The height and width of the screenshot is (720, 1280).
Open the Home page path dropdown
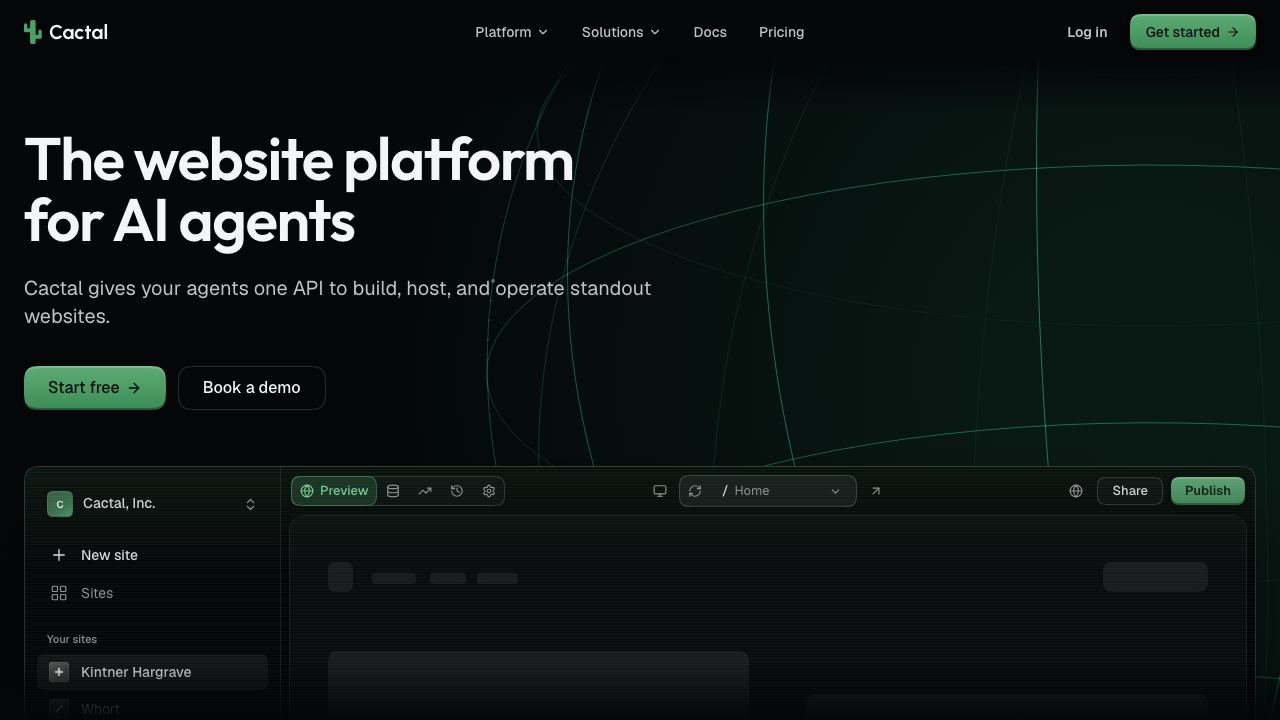pyautogui.click(x=782, y=491)
